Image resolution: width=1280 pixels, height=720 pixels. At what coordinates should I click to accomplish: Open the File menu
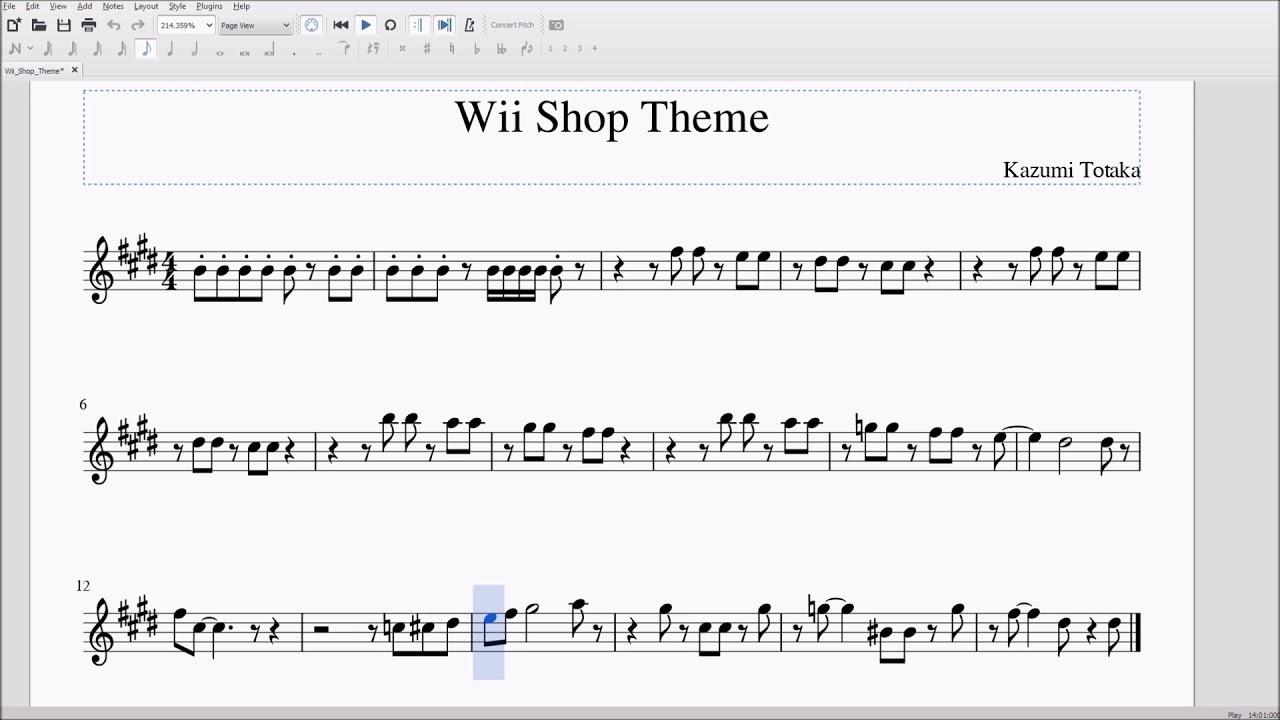click(x=9, y=6)
